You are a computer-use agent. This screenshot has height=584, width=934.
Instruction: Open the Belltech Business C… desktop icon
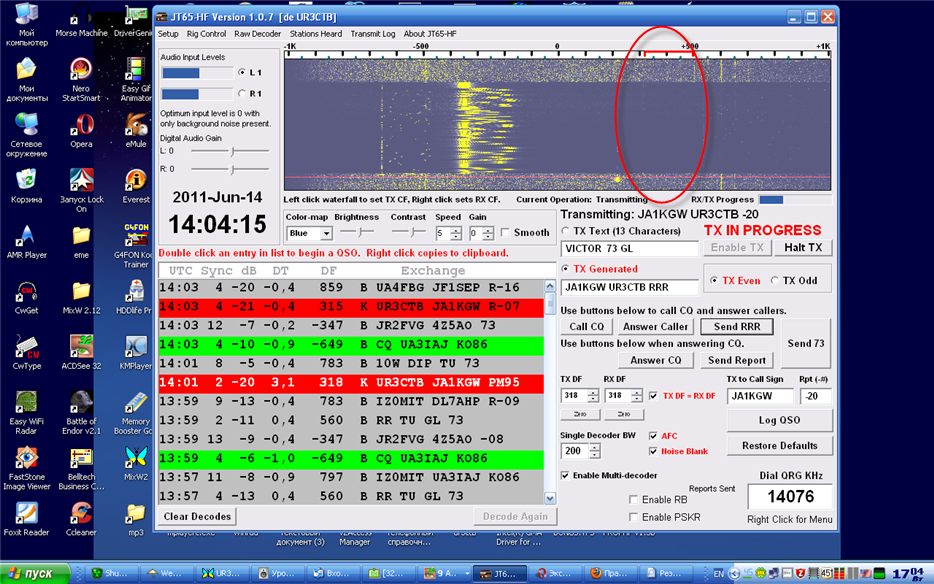click(81, 468)
